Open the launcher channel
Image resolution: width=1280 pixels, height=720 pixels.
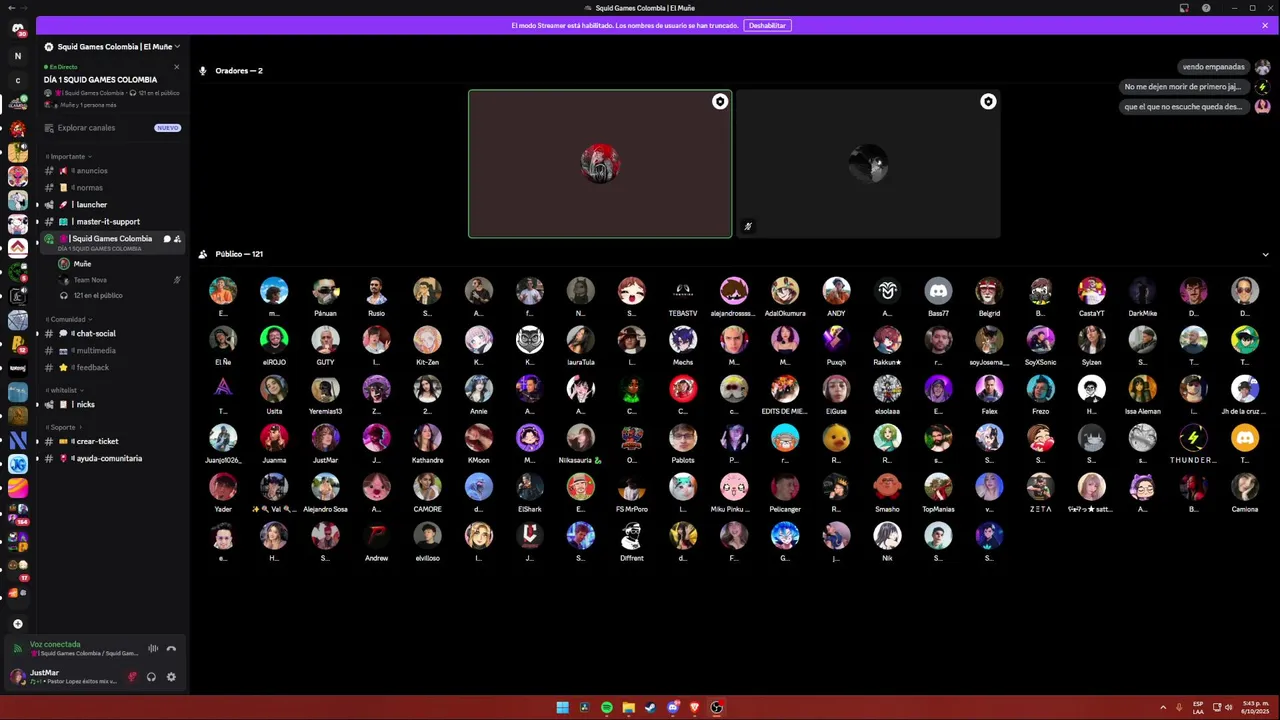coord(111,205)
